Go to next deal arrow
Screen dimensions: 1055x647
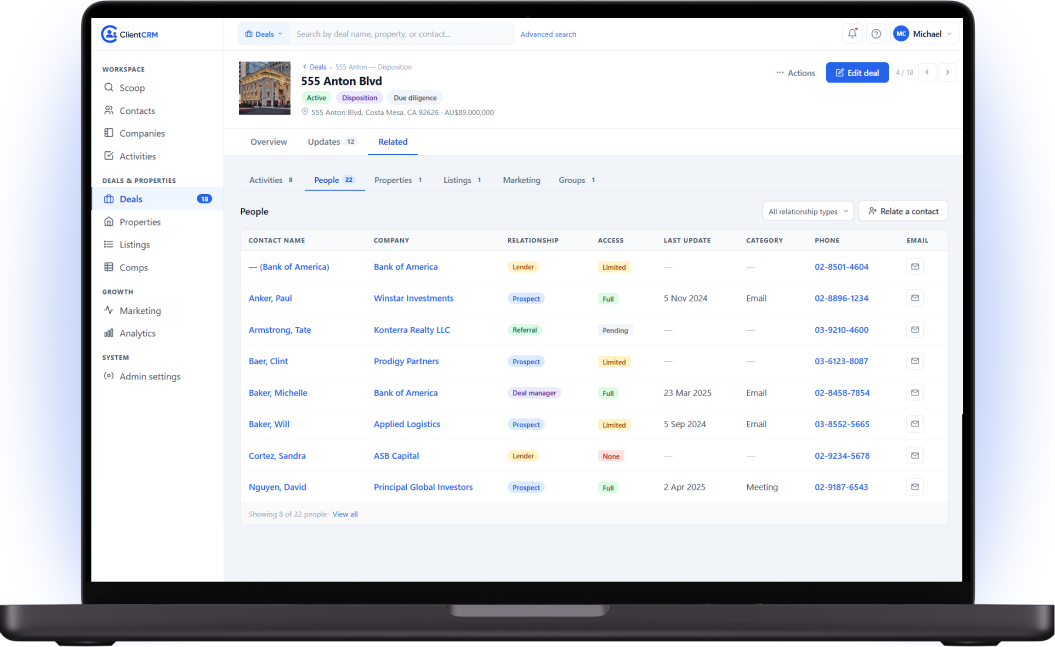pos(947,72)
